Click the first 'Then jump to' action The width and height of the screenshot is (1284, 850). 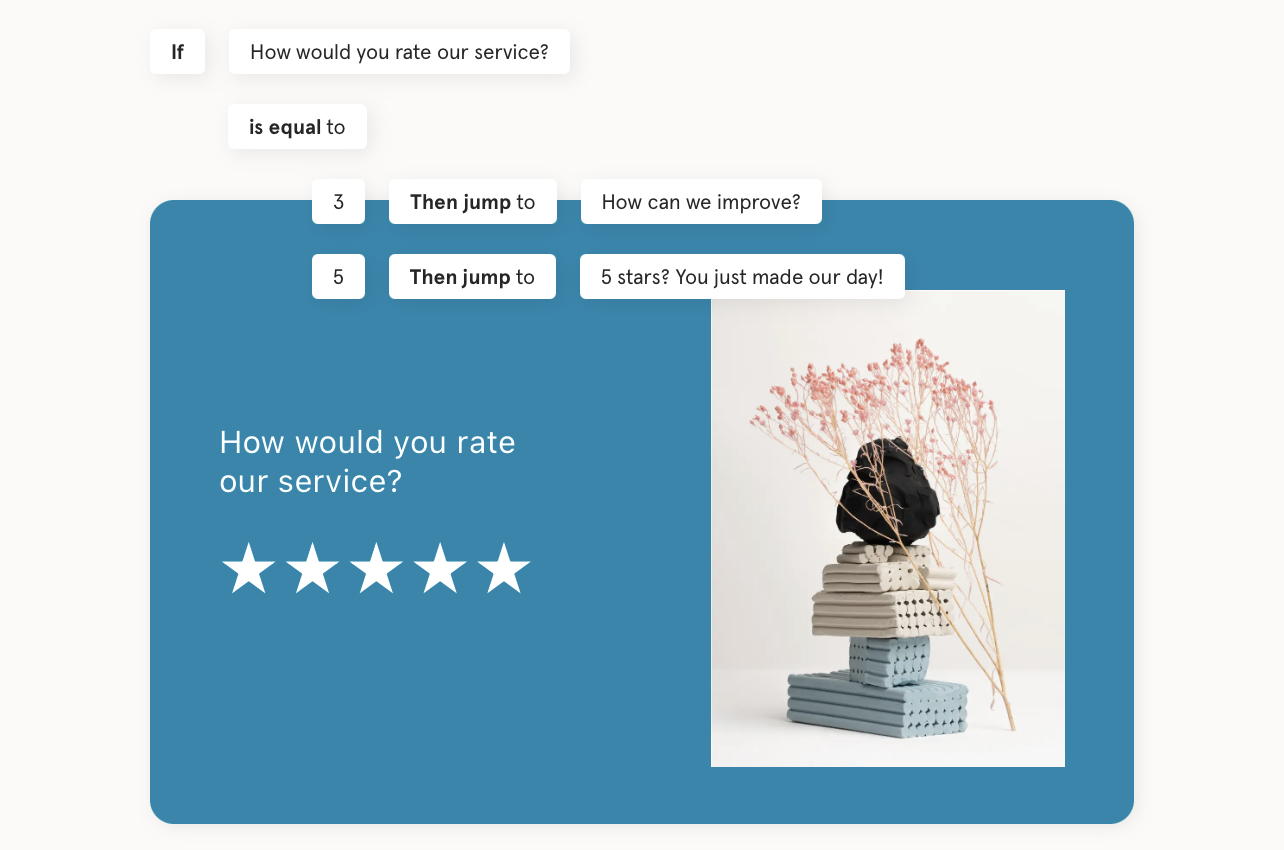[472, 201]
